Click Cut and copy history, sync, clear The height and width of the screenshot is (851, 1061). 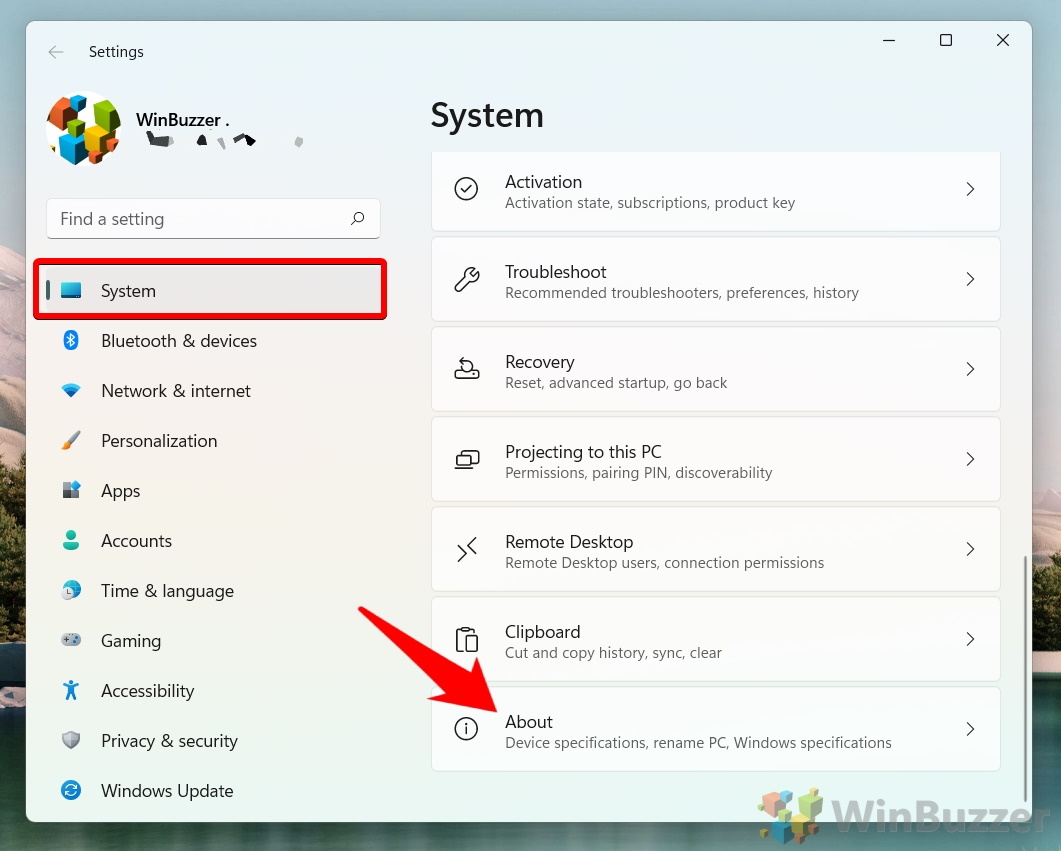613,653
